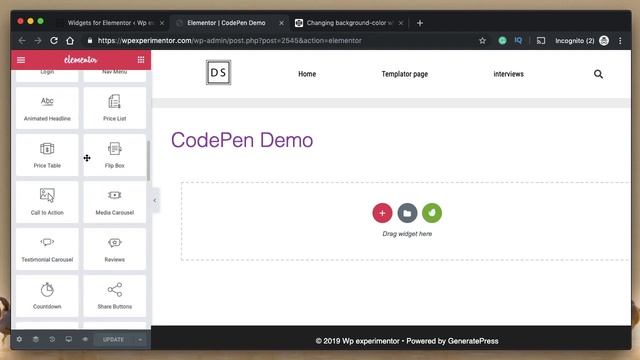Click the Drag widget here area text
The image size is (640, 360).
[x=407, y=234]
